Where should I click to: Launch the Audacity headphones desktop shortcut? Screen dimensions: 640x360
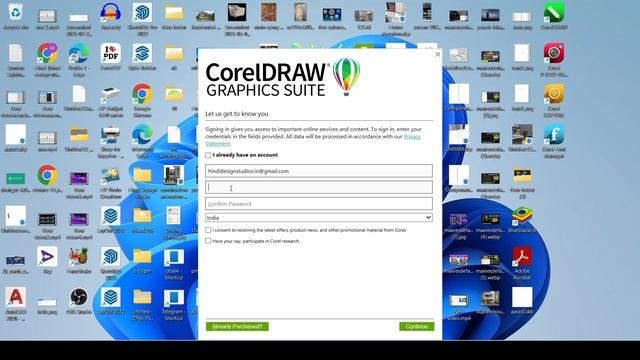(111, 12)
